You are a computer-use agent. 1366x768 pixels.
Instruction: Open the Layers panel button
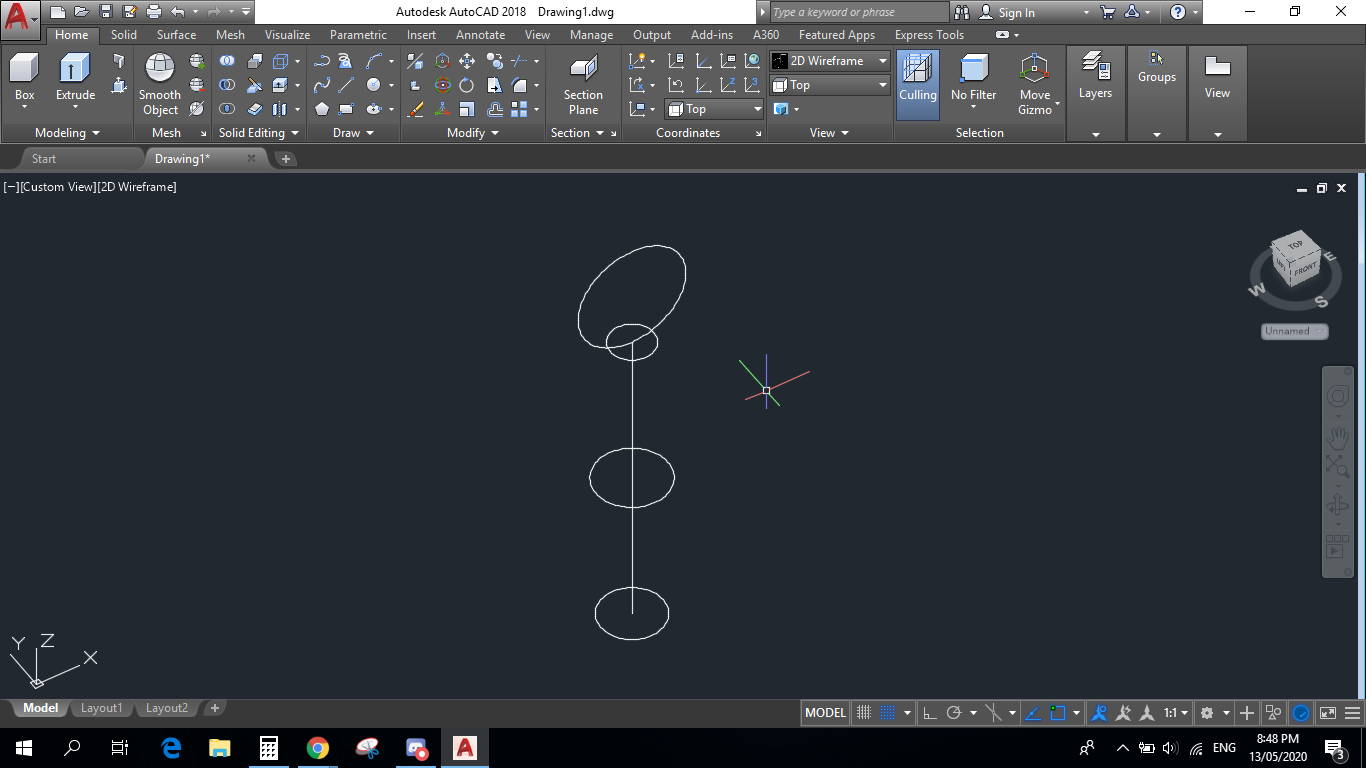pos(1095,93)
